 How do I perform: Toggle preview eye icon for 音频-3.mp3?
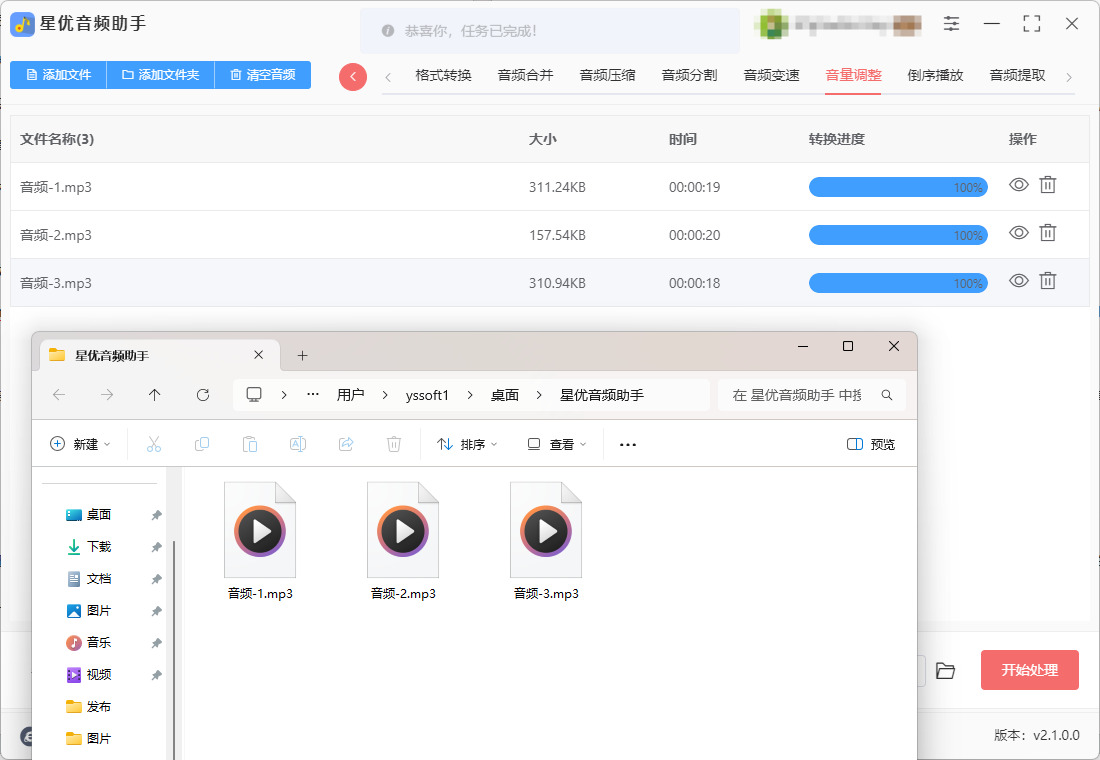click(1019, 281)
